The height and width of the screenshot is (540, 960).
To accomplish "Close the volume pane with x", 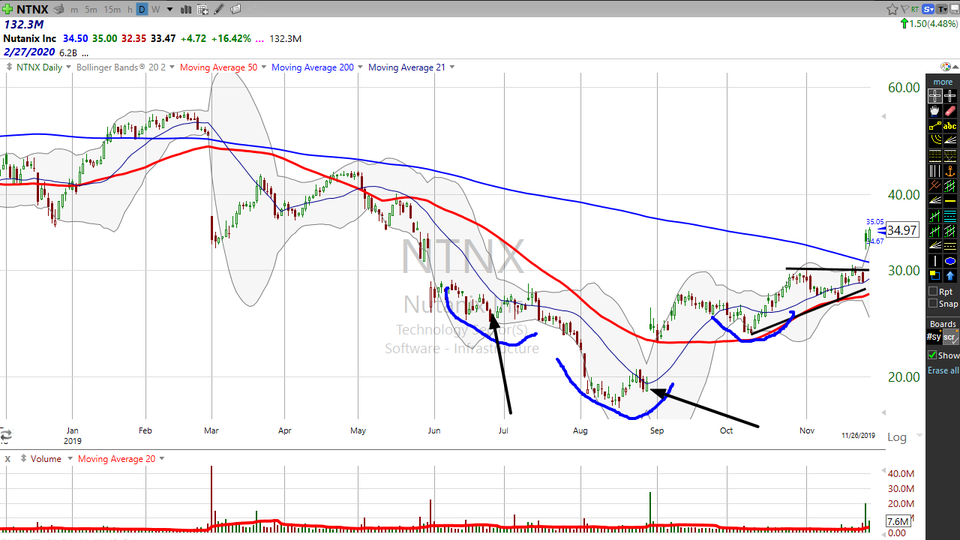I will [7, 459].
